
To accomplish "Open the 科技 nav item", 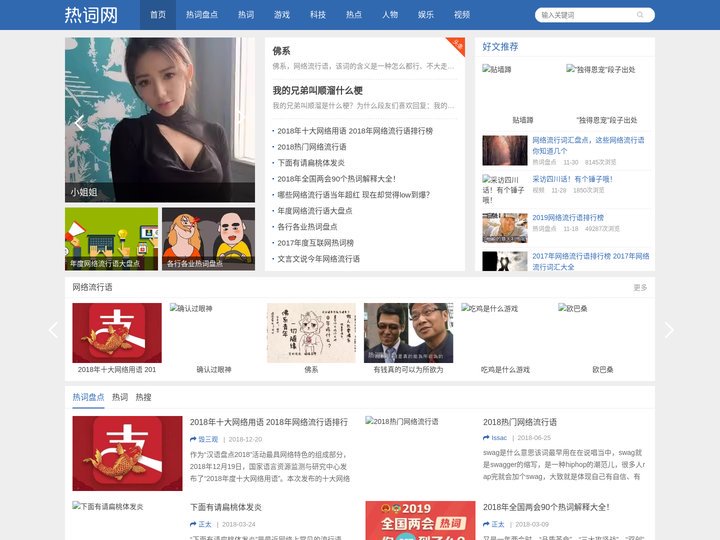I will point(318,15).
